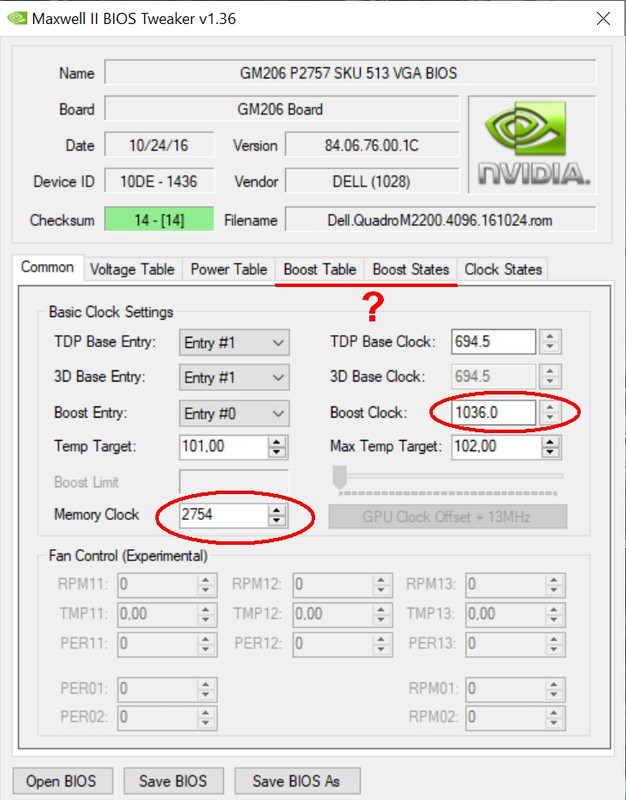Click the Temp Target input field
626x800 pixels.
pyautogui.click(x=223, y=446)
